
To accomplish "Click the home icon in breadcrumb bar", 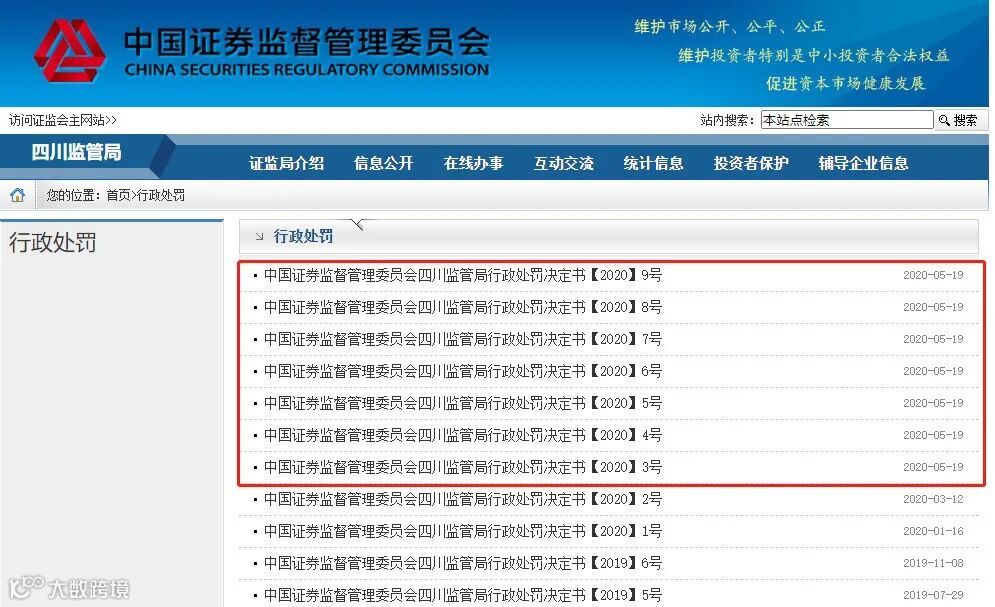I will click(18, 195).
